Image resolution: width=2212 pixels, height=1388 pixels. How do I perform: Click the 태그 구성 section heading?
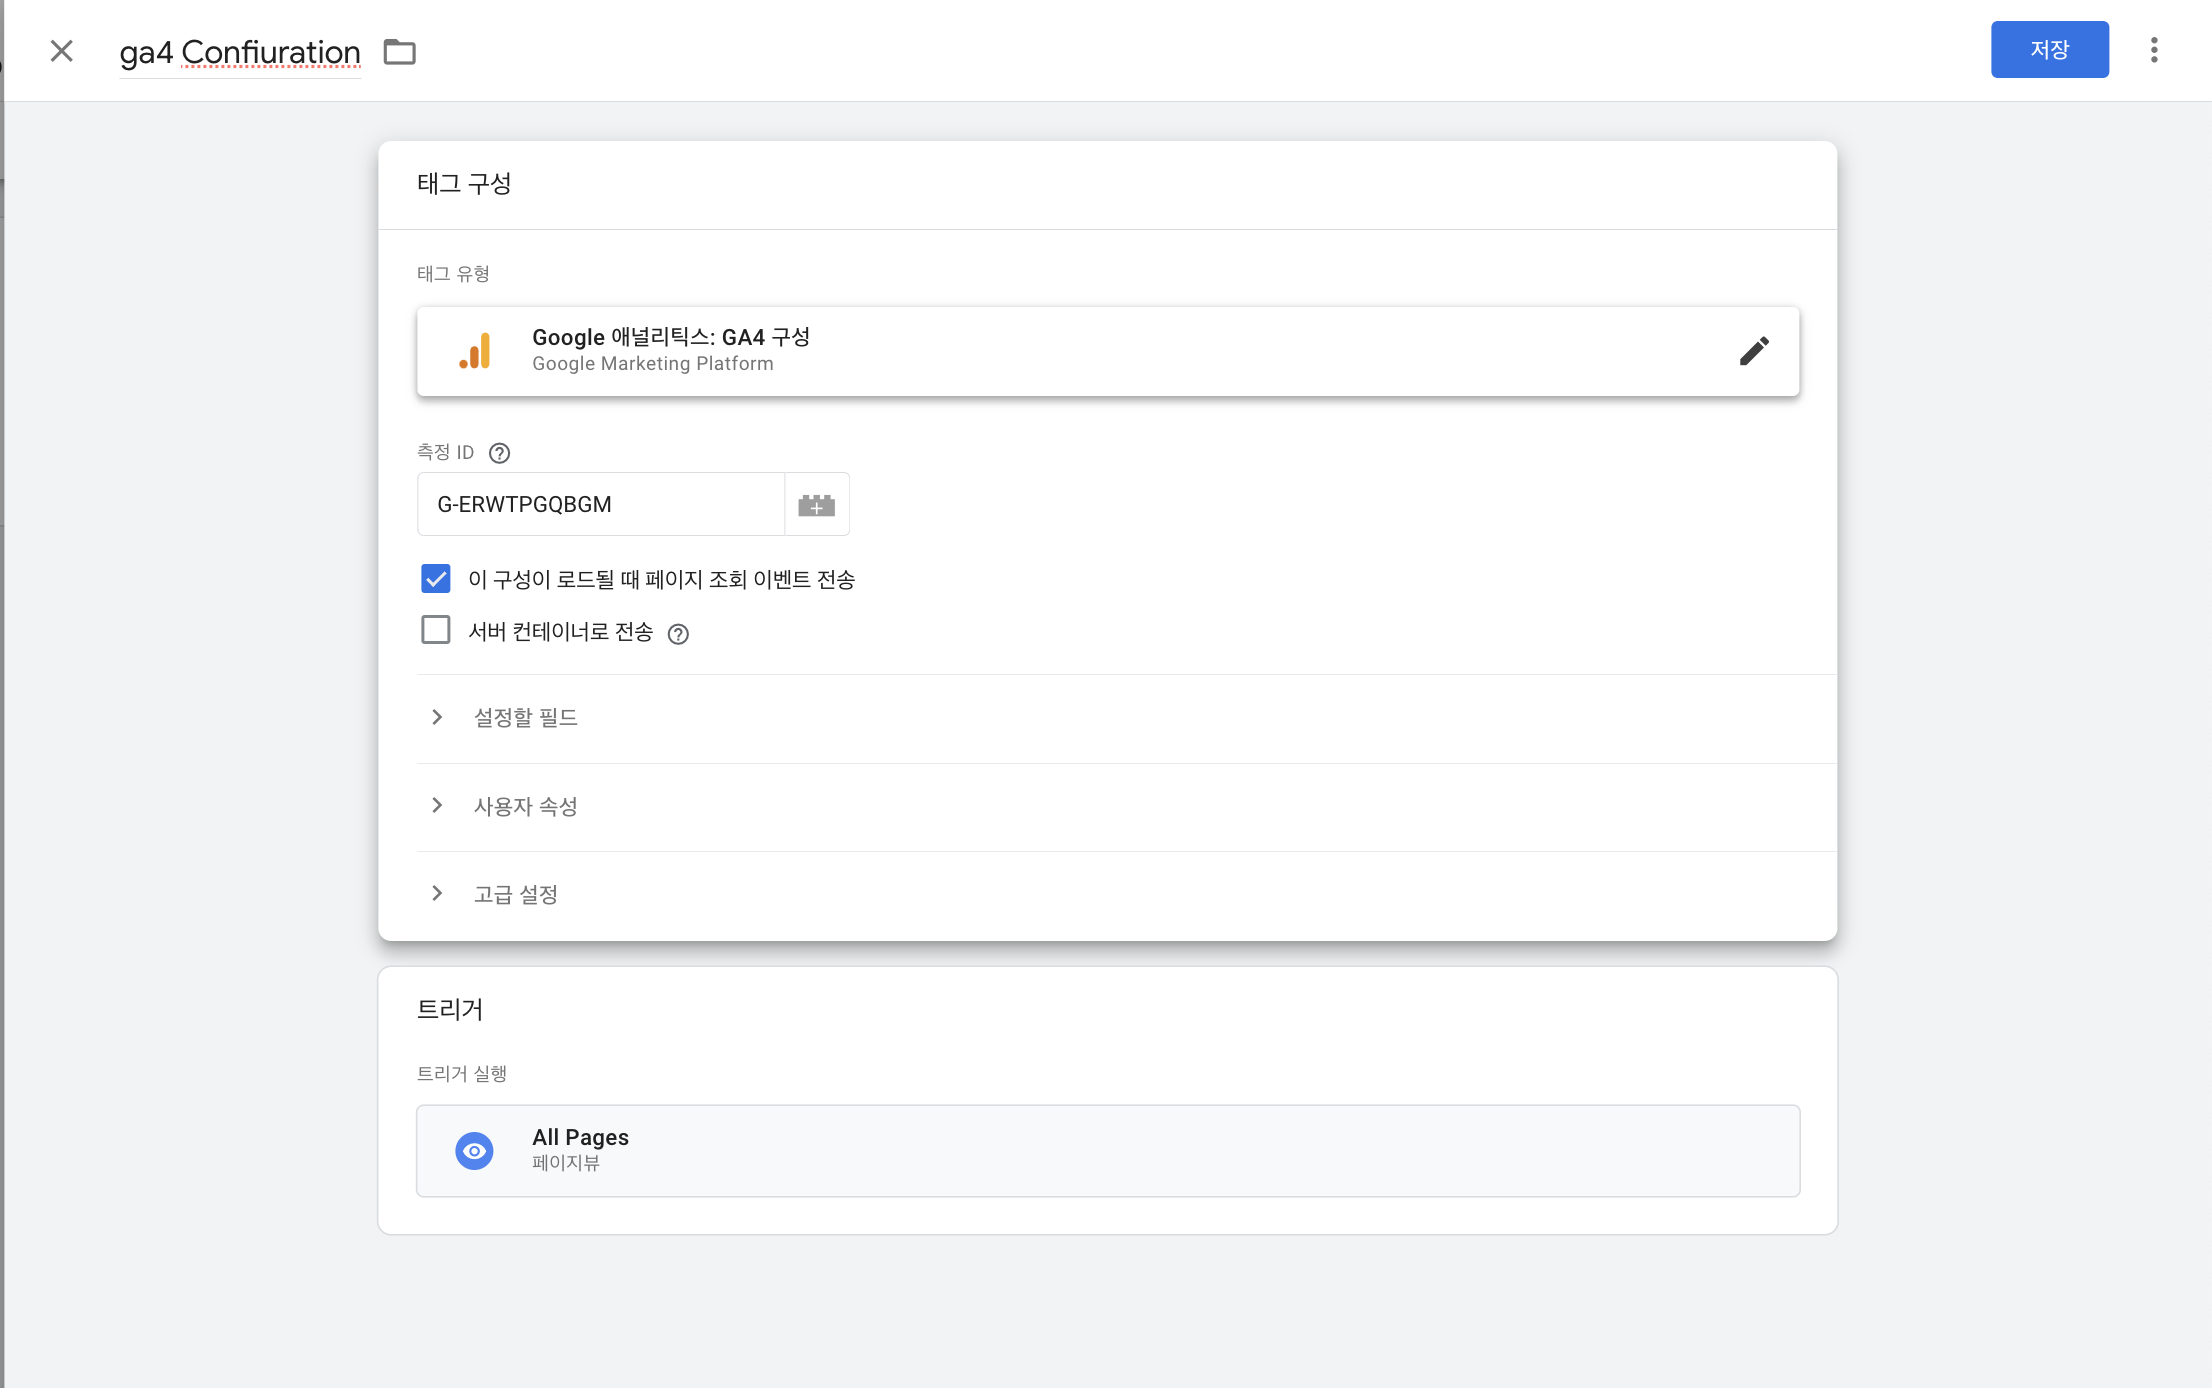(464, 184)
